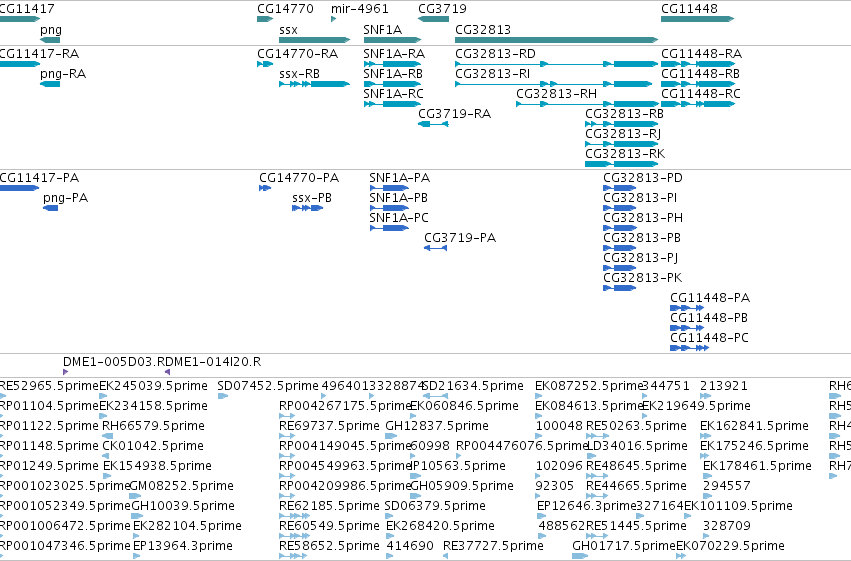Select protein CG11448-PC

pyautogui.click(x=689, y=348)
